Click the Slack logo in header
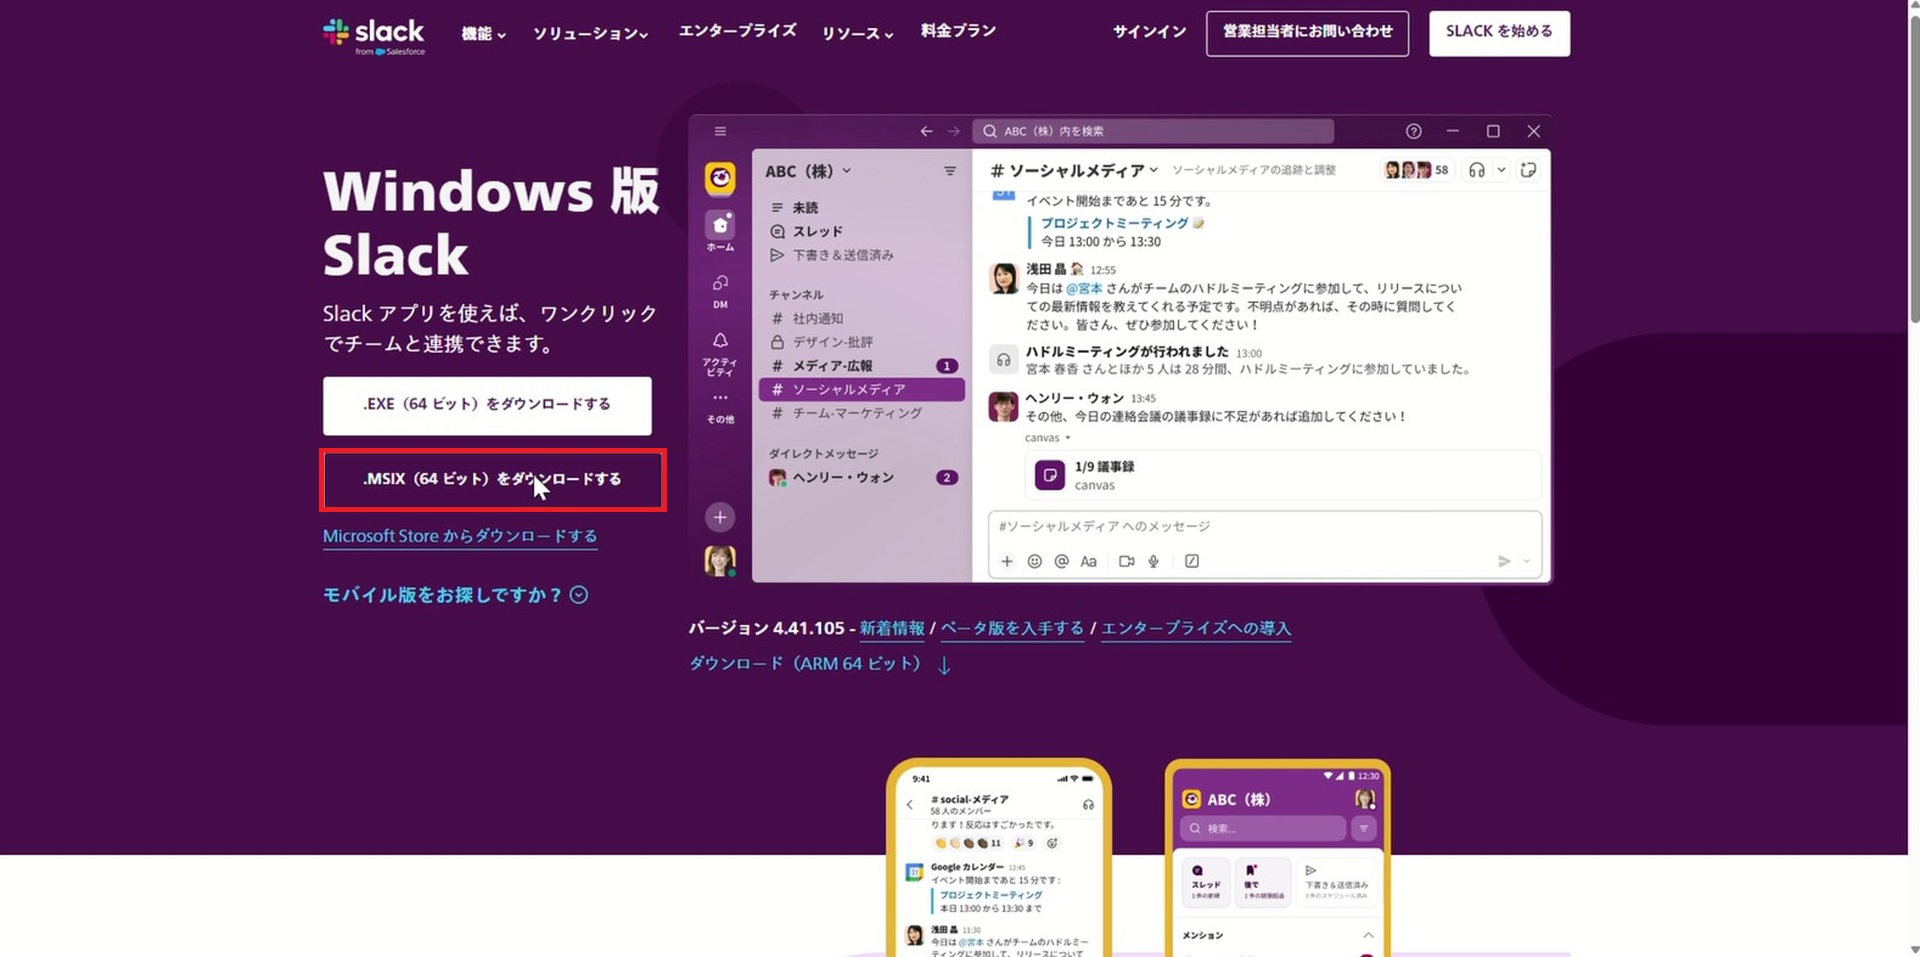This screenshot has height=957, width=1920. coord(374,36)
